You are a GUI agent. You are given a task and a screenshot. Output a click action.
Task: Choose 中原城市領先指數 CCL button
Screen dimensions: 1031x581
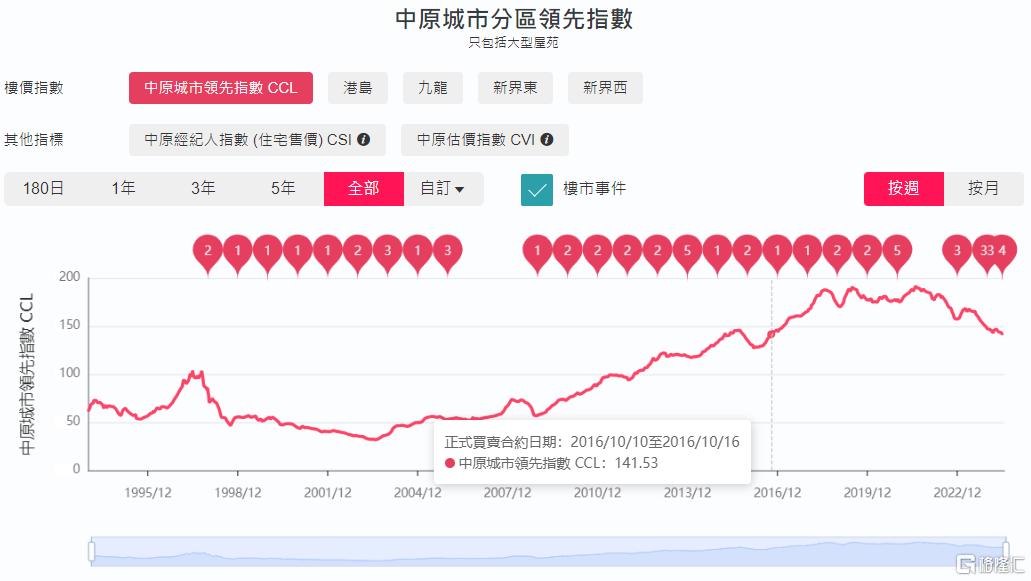[221, 88]
